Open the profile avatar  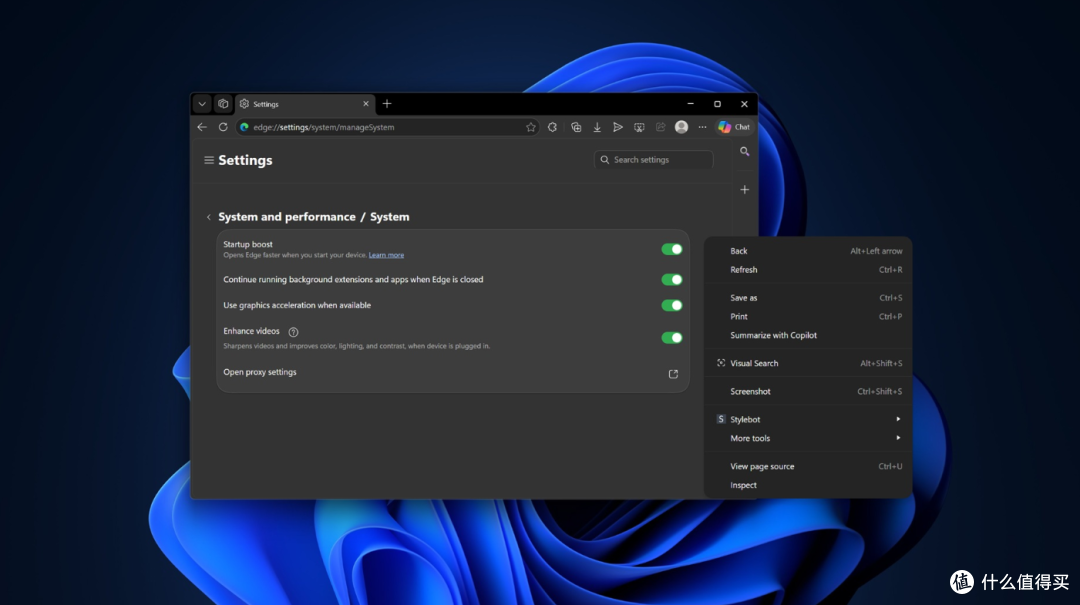(681, 127)
